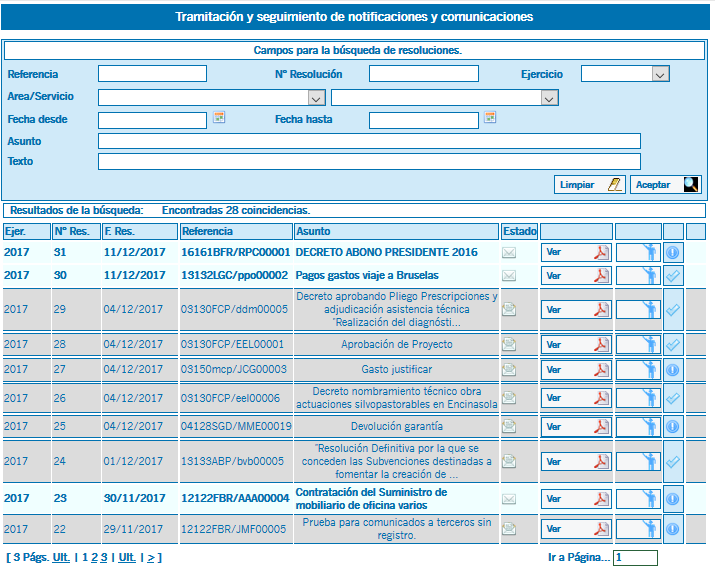
Task: Click the Ir a Página input box
Action: pyautogui.click(x=635, y=558)
